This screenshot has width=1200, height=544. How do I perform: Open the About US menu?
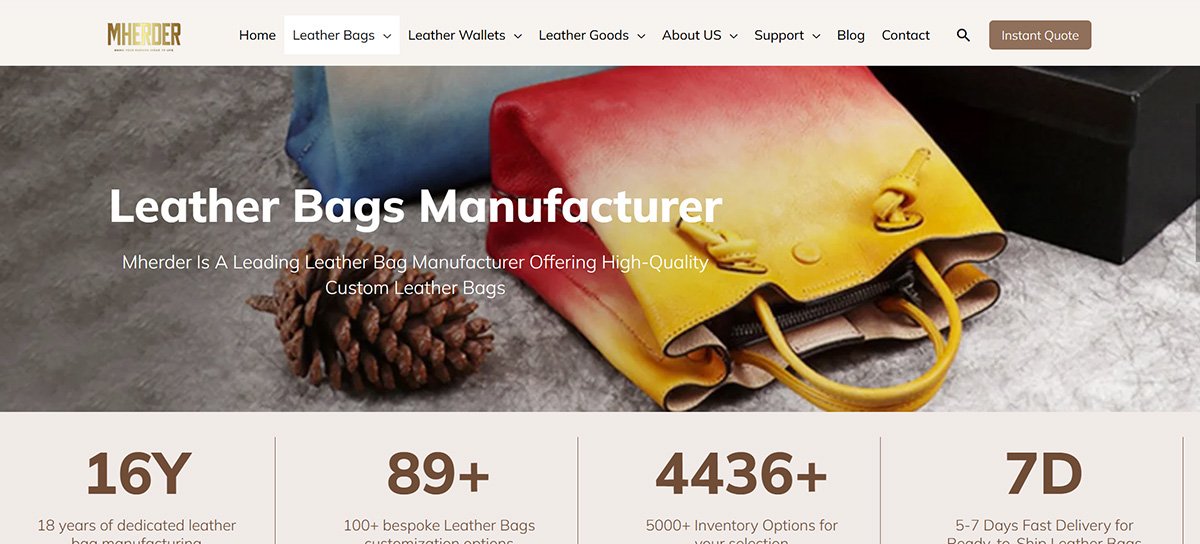691,35
